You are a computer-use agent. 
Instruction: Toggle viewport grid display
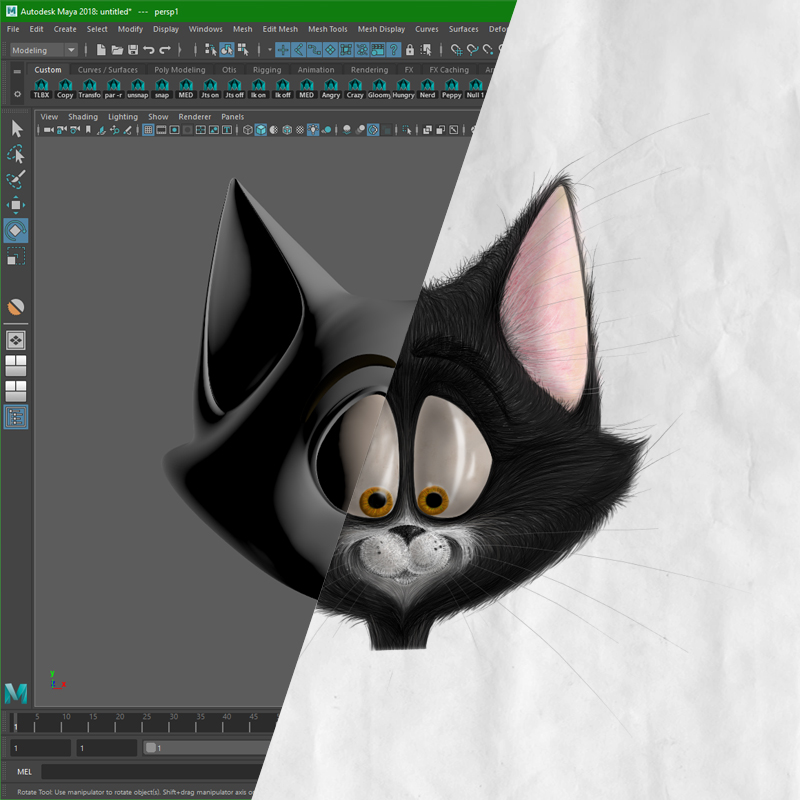[148, 130]
